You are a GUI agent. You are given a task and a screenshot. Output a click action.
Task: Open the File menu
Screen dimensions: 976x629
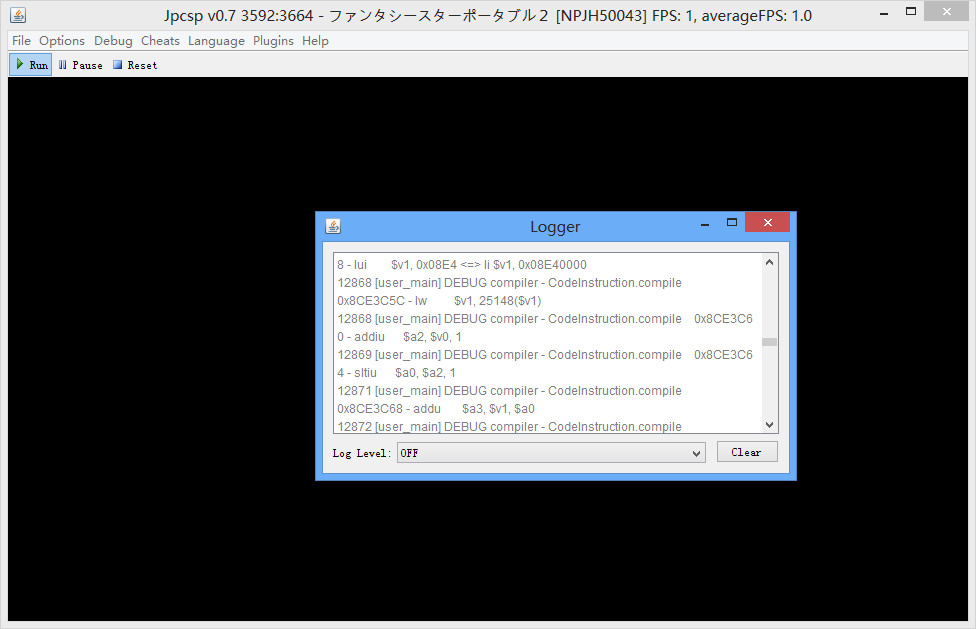click(x=21, y=41)
